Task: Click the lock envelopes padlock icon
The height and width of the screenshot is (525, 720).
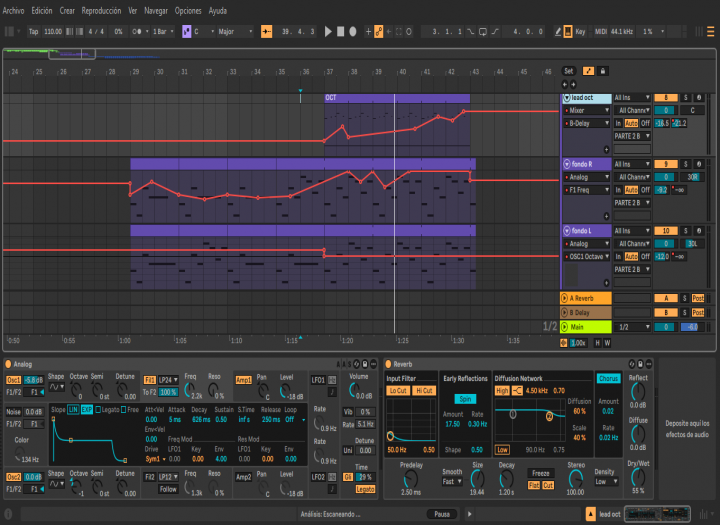Action: (603, 71)
